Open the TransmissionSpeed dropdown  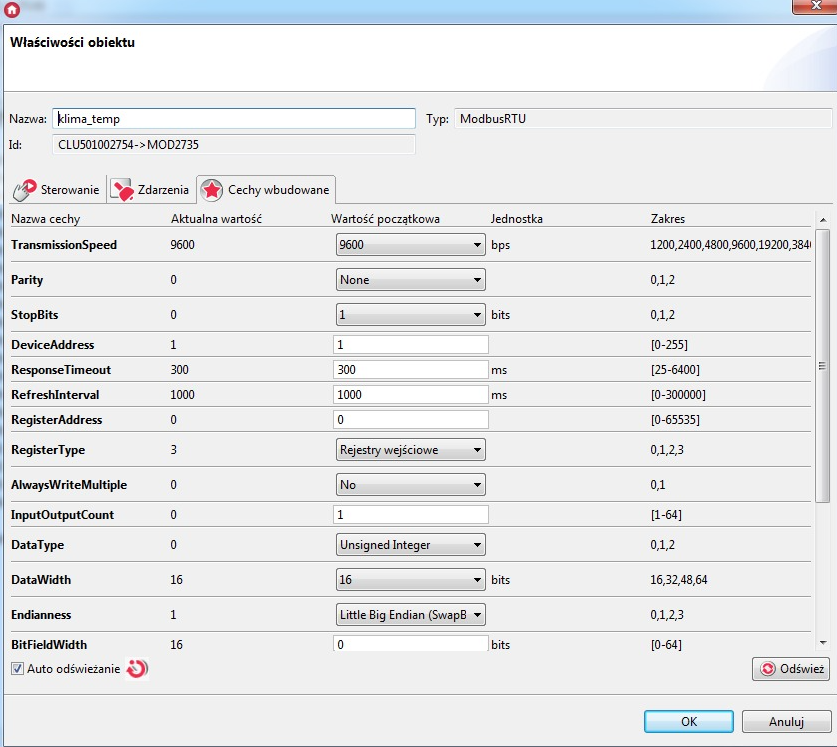tap(410, 245)
